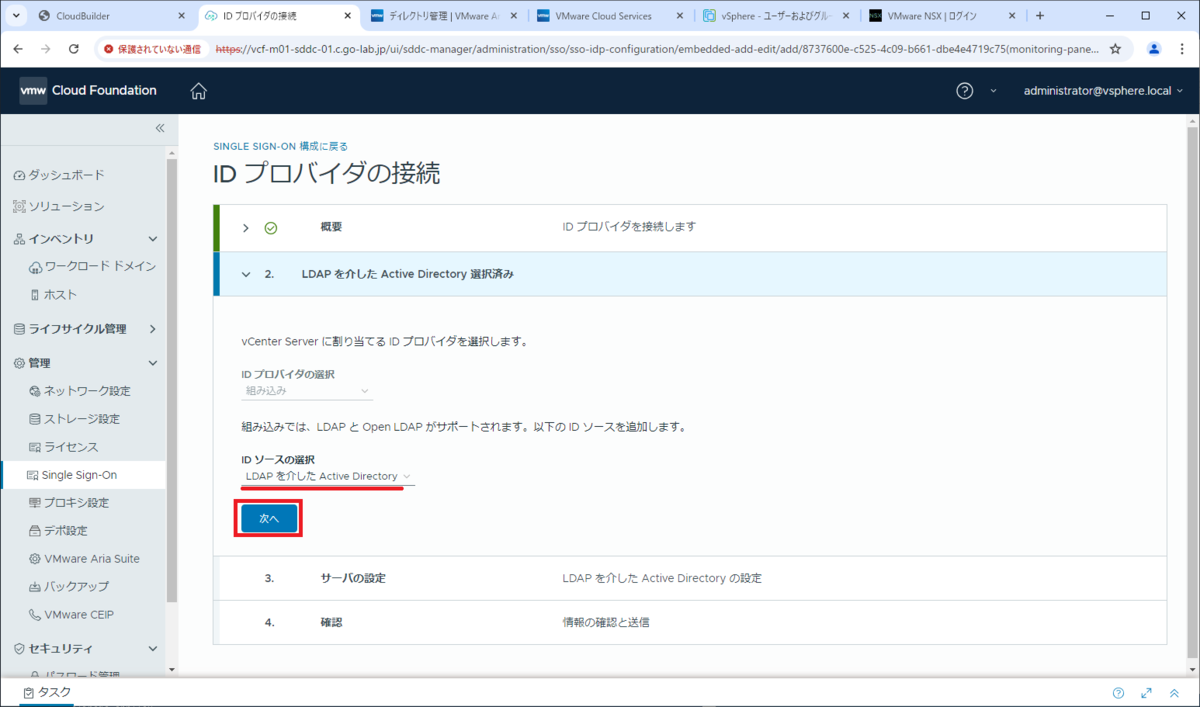This screenshot has width=1200, height=707.
Task: Click the Cloud Foundation home icon
Action: [x=198, y=91]
